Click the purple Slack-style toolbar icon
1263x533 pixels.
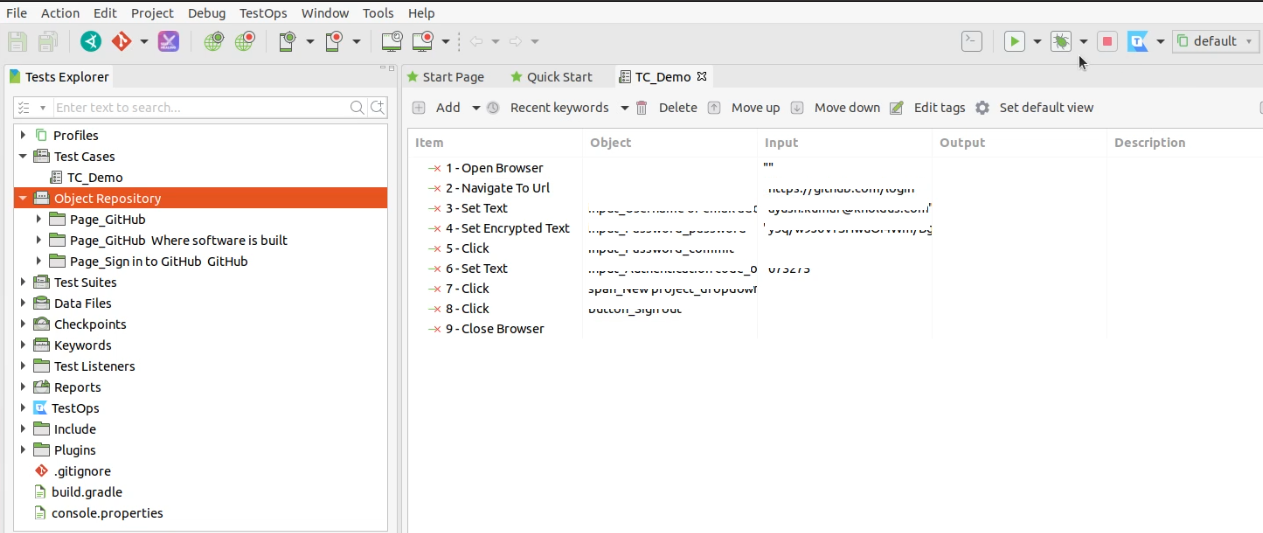click(169, 42)
